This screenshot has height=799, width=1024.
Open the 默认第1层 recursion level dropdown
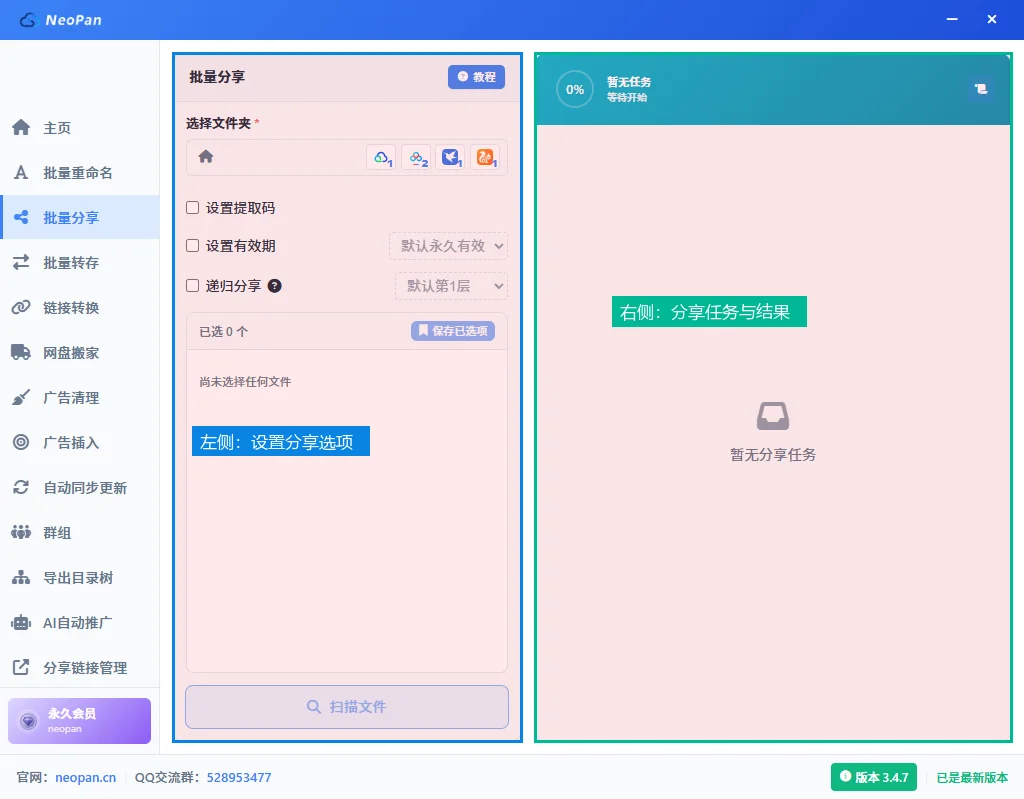coord(451,286)
